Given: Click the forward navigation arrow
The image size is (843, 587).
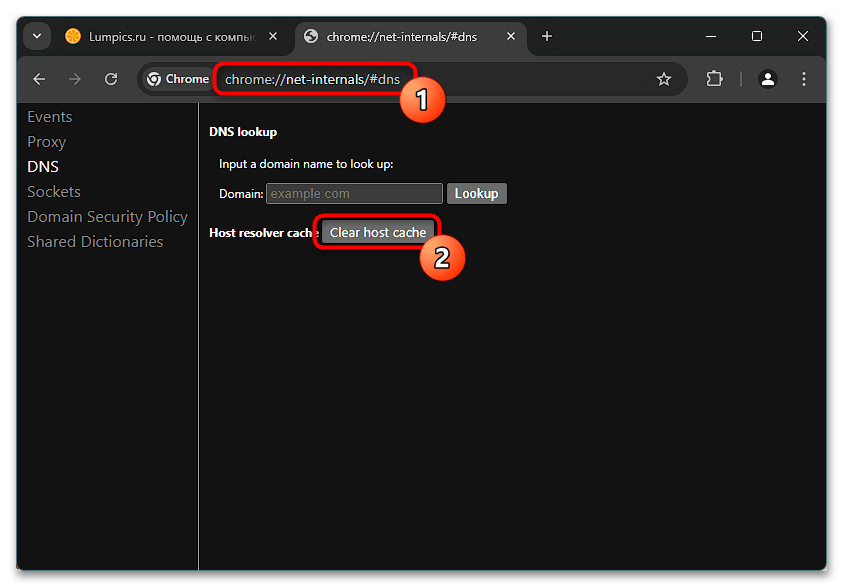Looking at the screenshot, I should (75, 80).
